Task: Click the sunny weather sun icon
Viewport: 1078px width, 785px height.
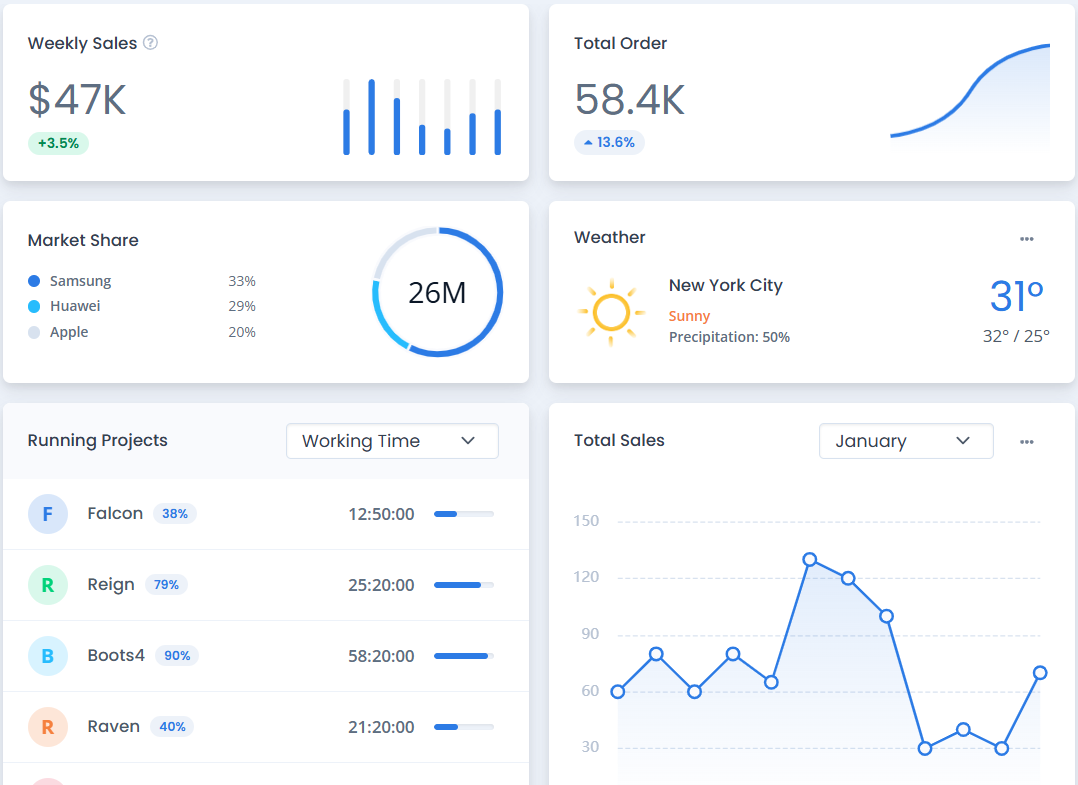Action: pyautogui.click(x=610, y=313)
